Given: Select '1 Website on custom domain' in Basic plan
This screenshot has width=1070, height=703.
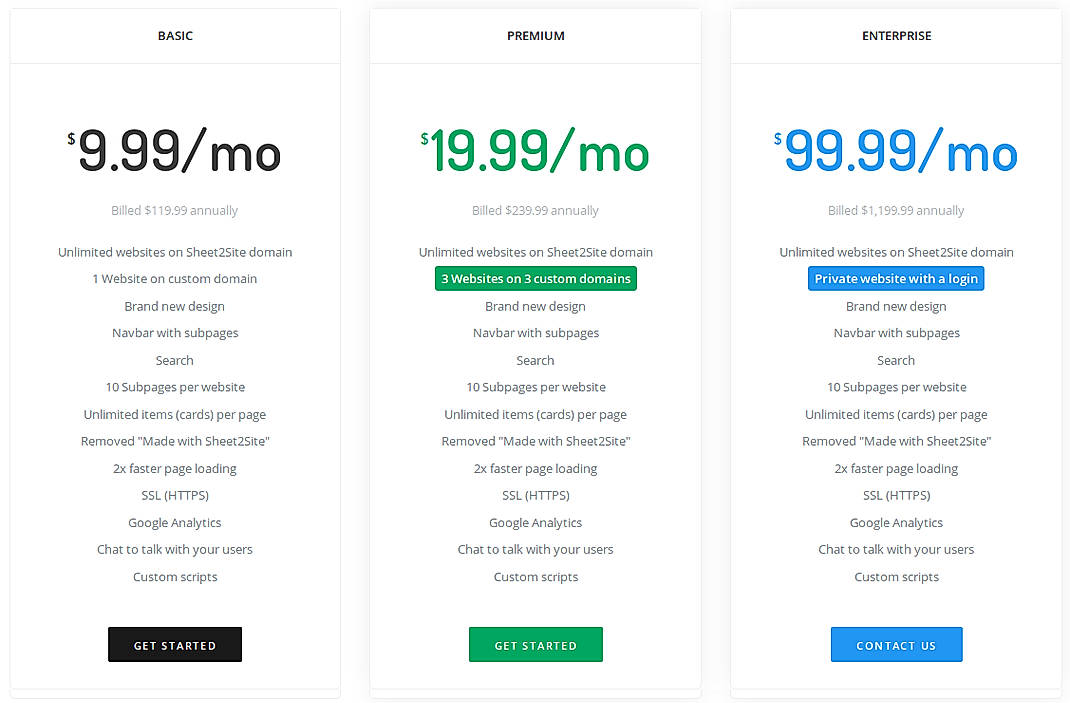Looking at the screenshot, I should [175, 278].
